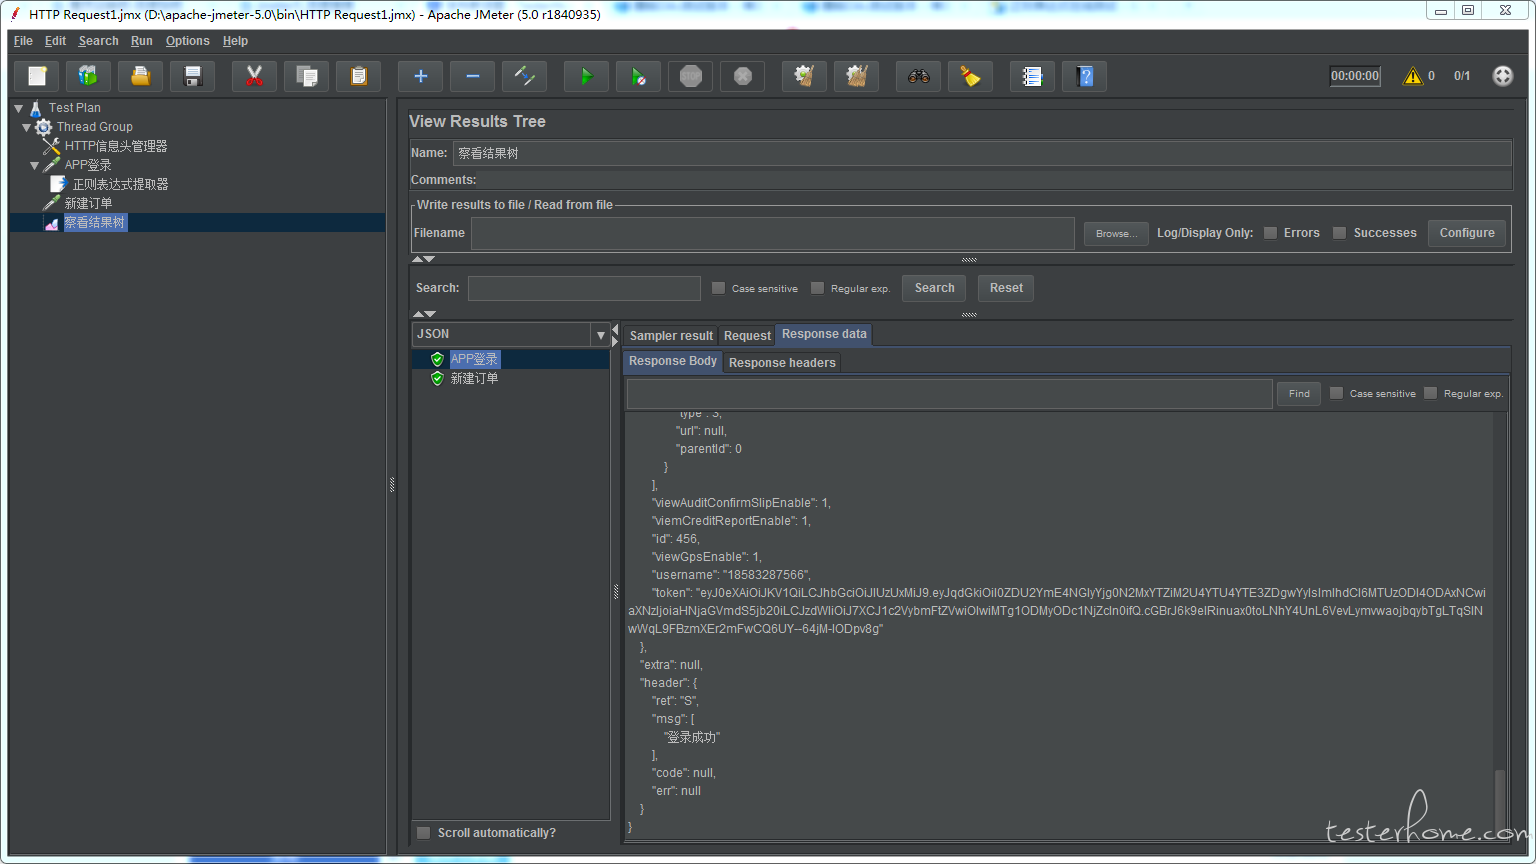1536x864 pixels.
Task: Open the Help menu
Action: click(235, 41)
